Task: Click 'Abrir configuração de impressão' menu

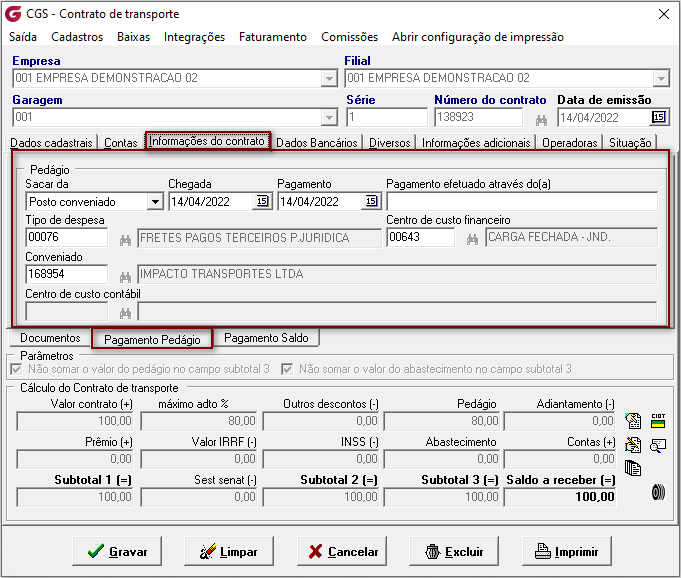Action: pyautogui.click(x=478, y=37)
